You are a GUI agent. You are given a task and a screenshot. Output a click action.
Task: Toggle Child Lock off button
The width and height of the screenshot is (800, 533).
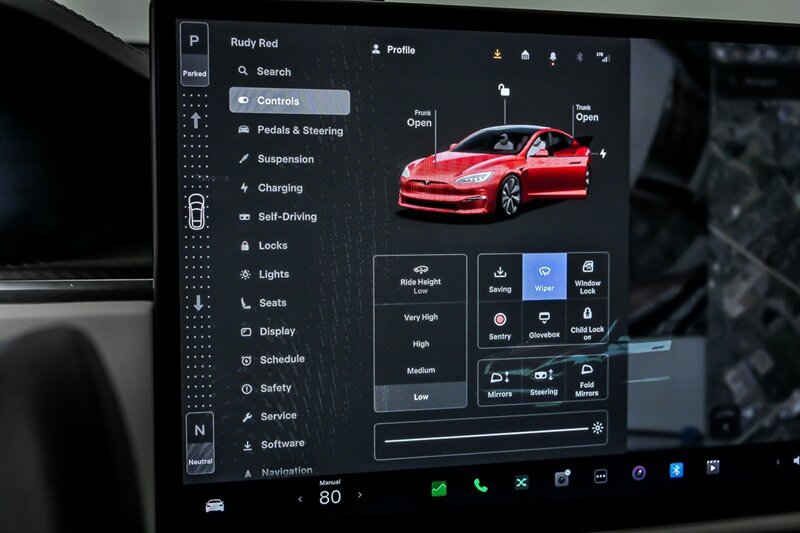pos(587,322)
